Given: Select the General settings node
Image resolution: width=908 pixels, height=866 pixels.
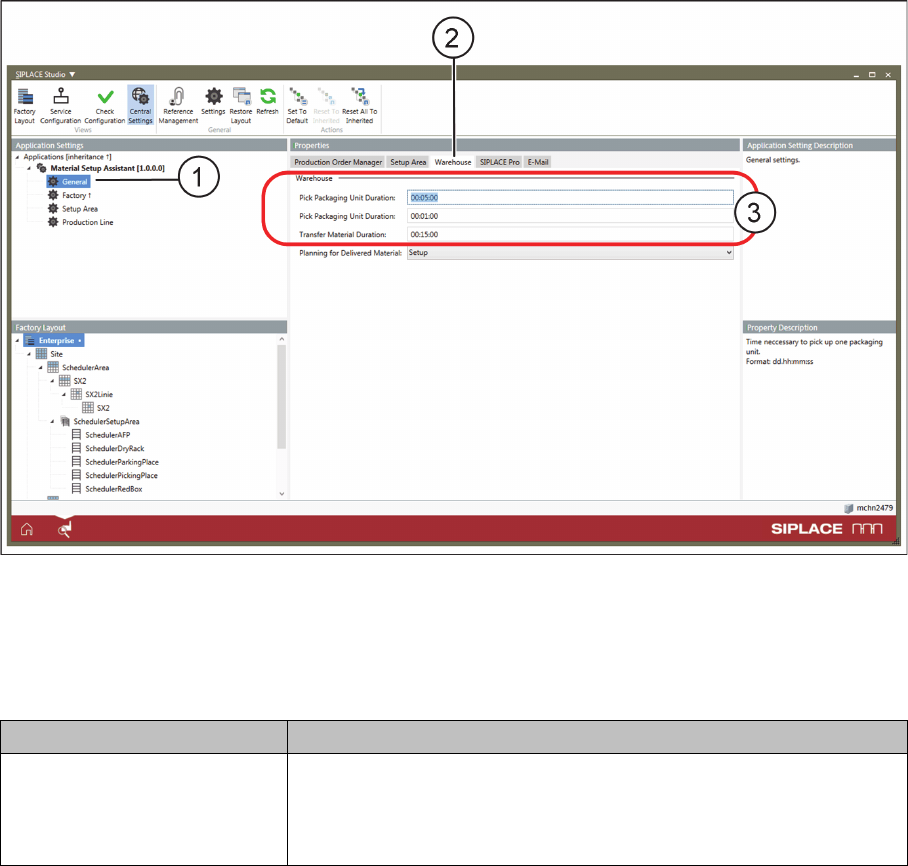Looking at the screenshot, I should pos(68,182).
